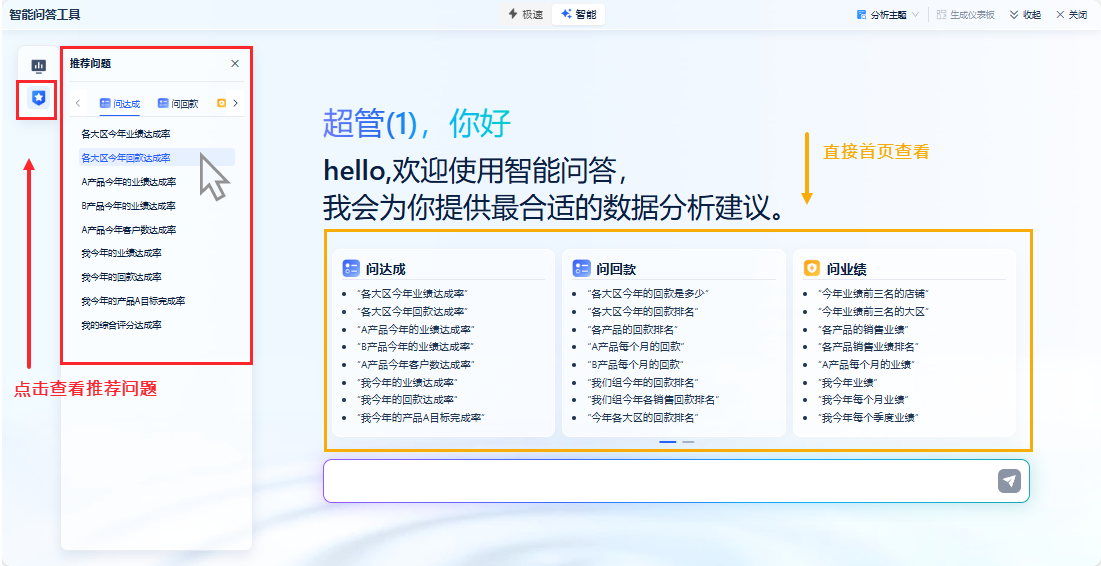The image size is (1101, 566).
Task: Click the 问业绩 card icon
Action: 812,268
